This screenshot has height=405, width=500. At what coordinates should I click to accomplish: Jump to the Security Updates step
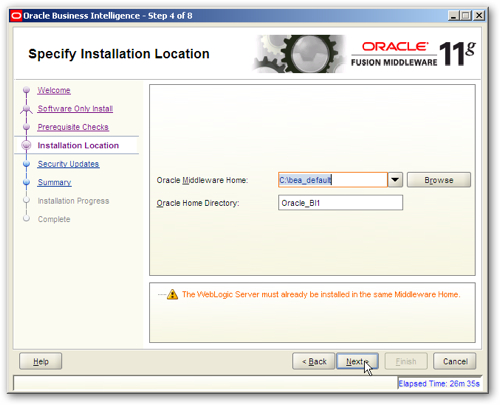point(68,164)
